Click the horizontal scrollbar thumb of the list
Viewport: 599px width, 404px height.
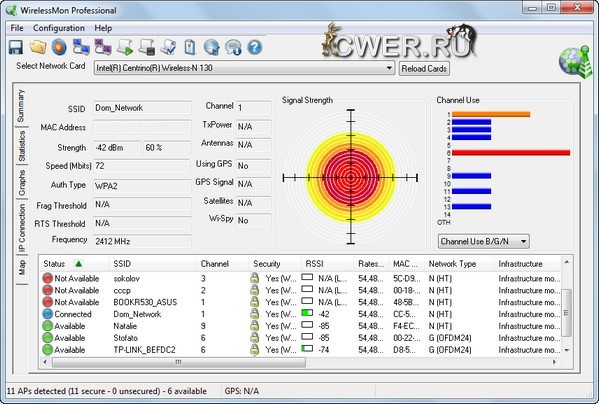pos(178,362)
